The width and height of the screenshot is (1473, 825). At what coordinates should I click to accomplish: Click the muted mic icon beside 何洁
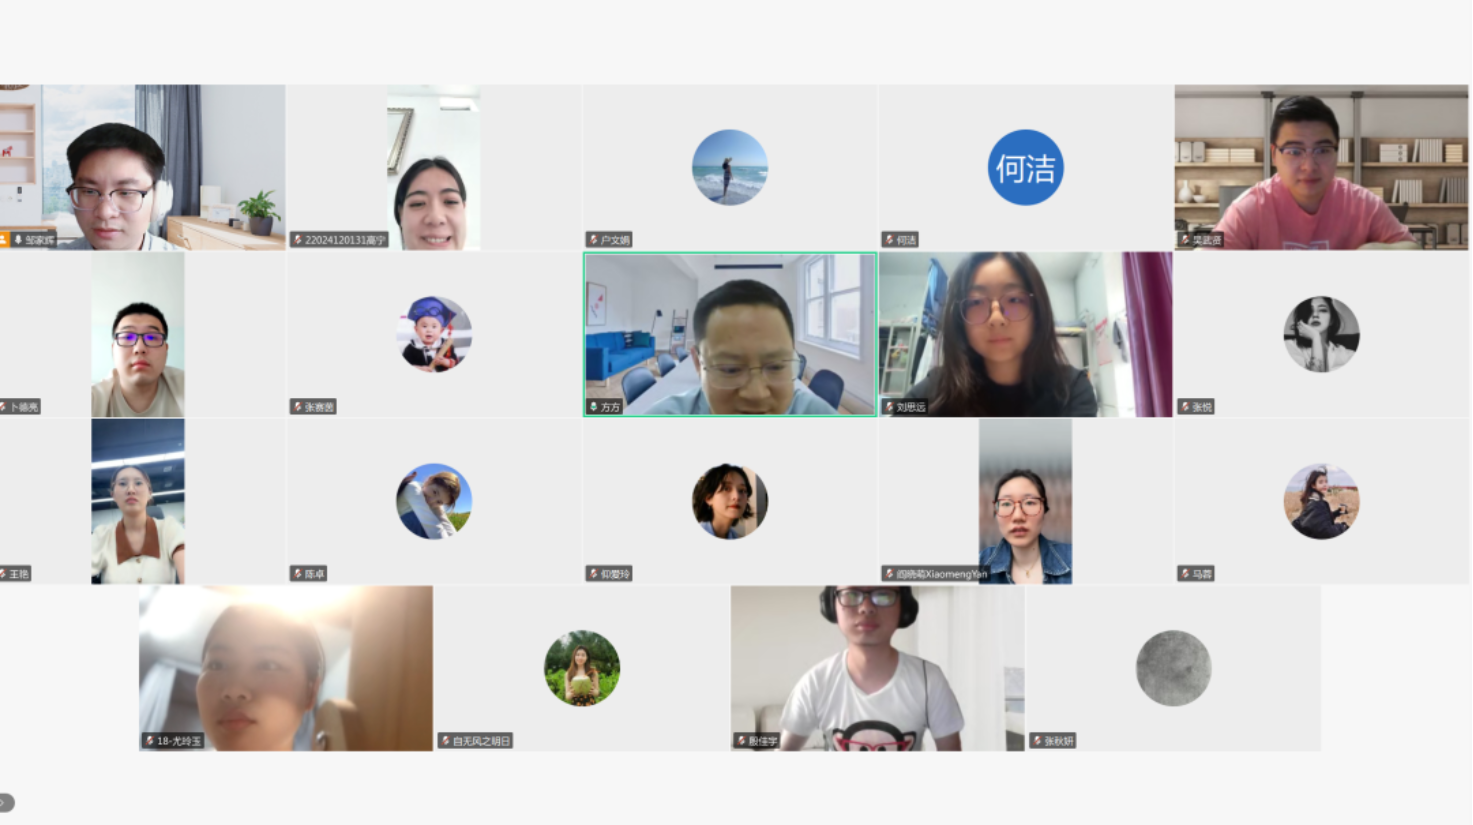(890, 240)
